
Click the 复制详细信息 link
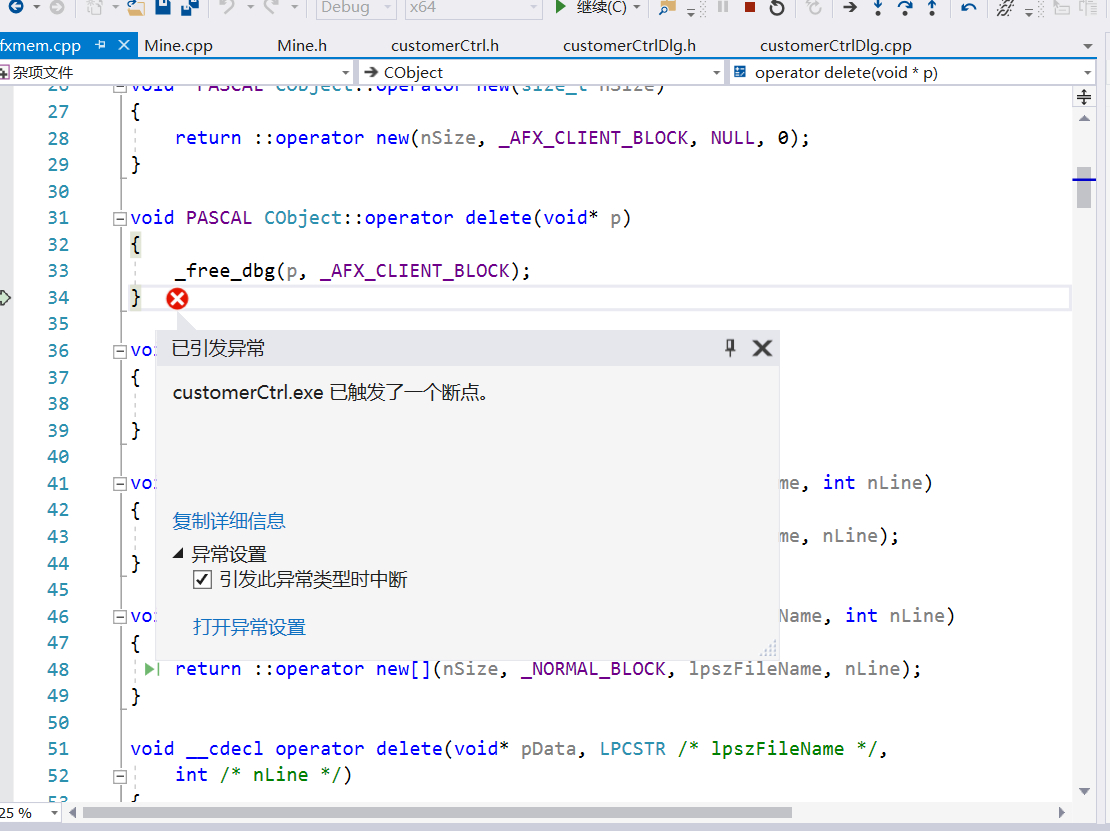coord(229,522)
